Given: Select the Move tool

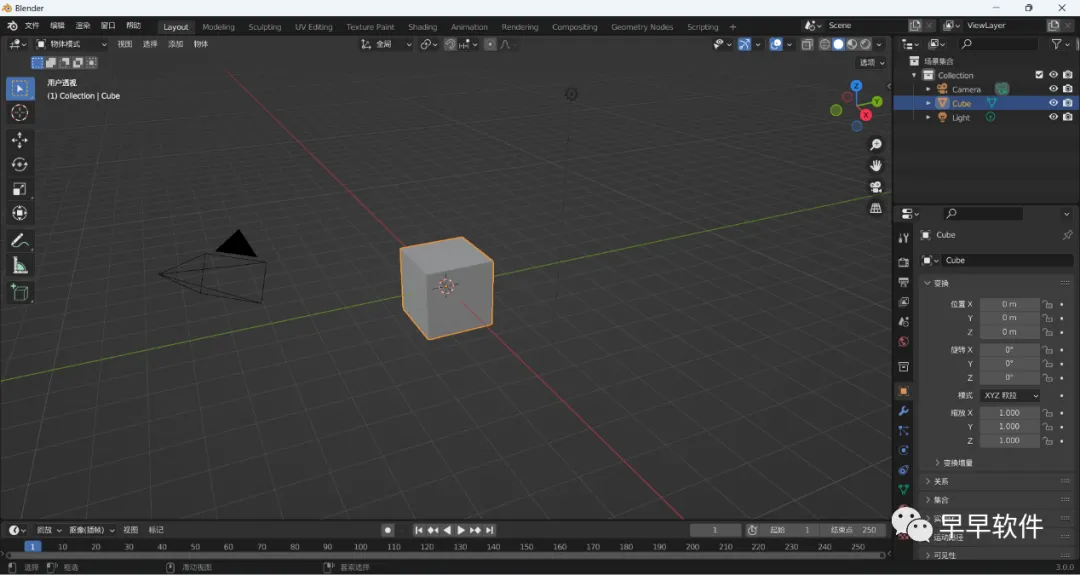Looking at the screenshot, I should point(19,140).
